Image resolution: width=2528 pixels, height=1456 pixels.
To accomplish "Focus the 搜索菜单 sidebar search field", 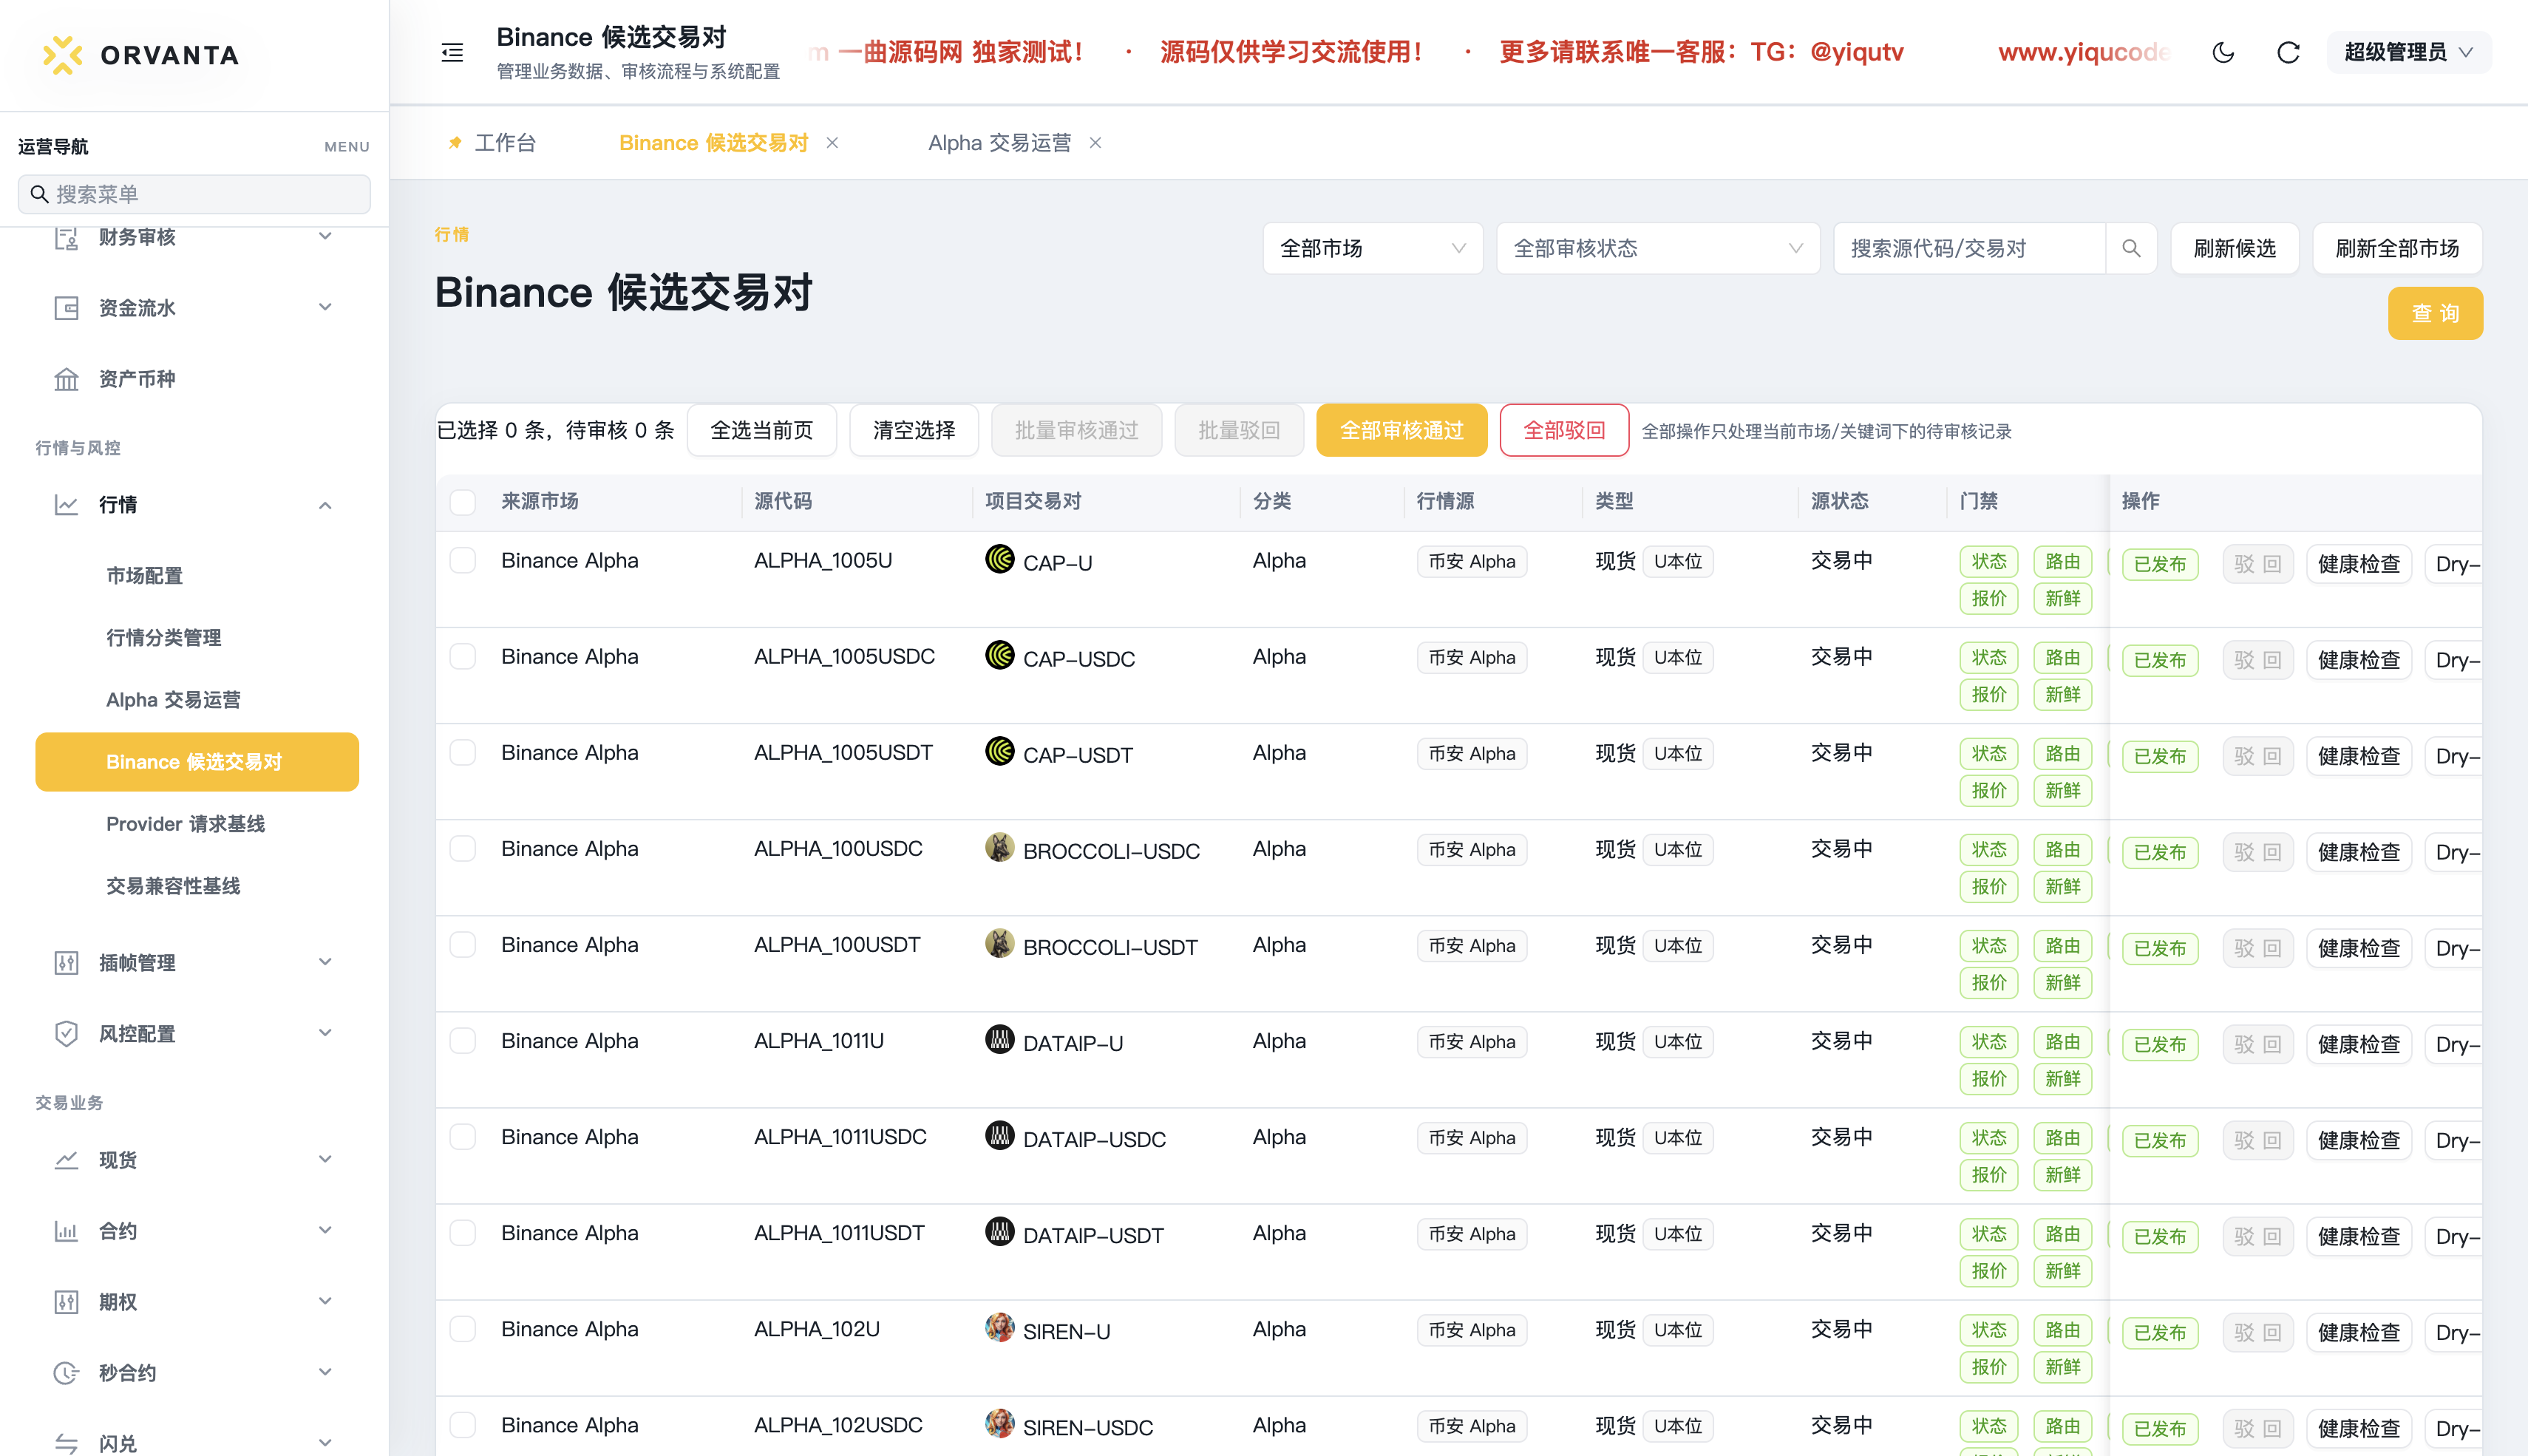I will point(194,194).
